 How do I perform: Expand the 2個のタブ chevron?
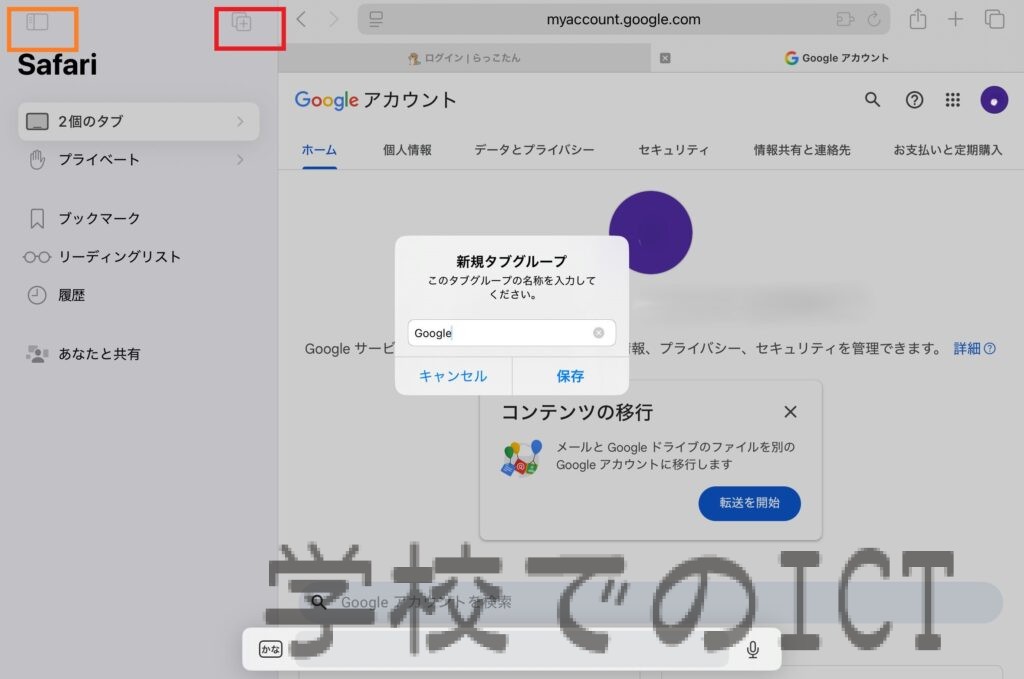click(x=240, y=121)
